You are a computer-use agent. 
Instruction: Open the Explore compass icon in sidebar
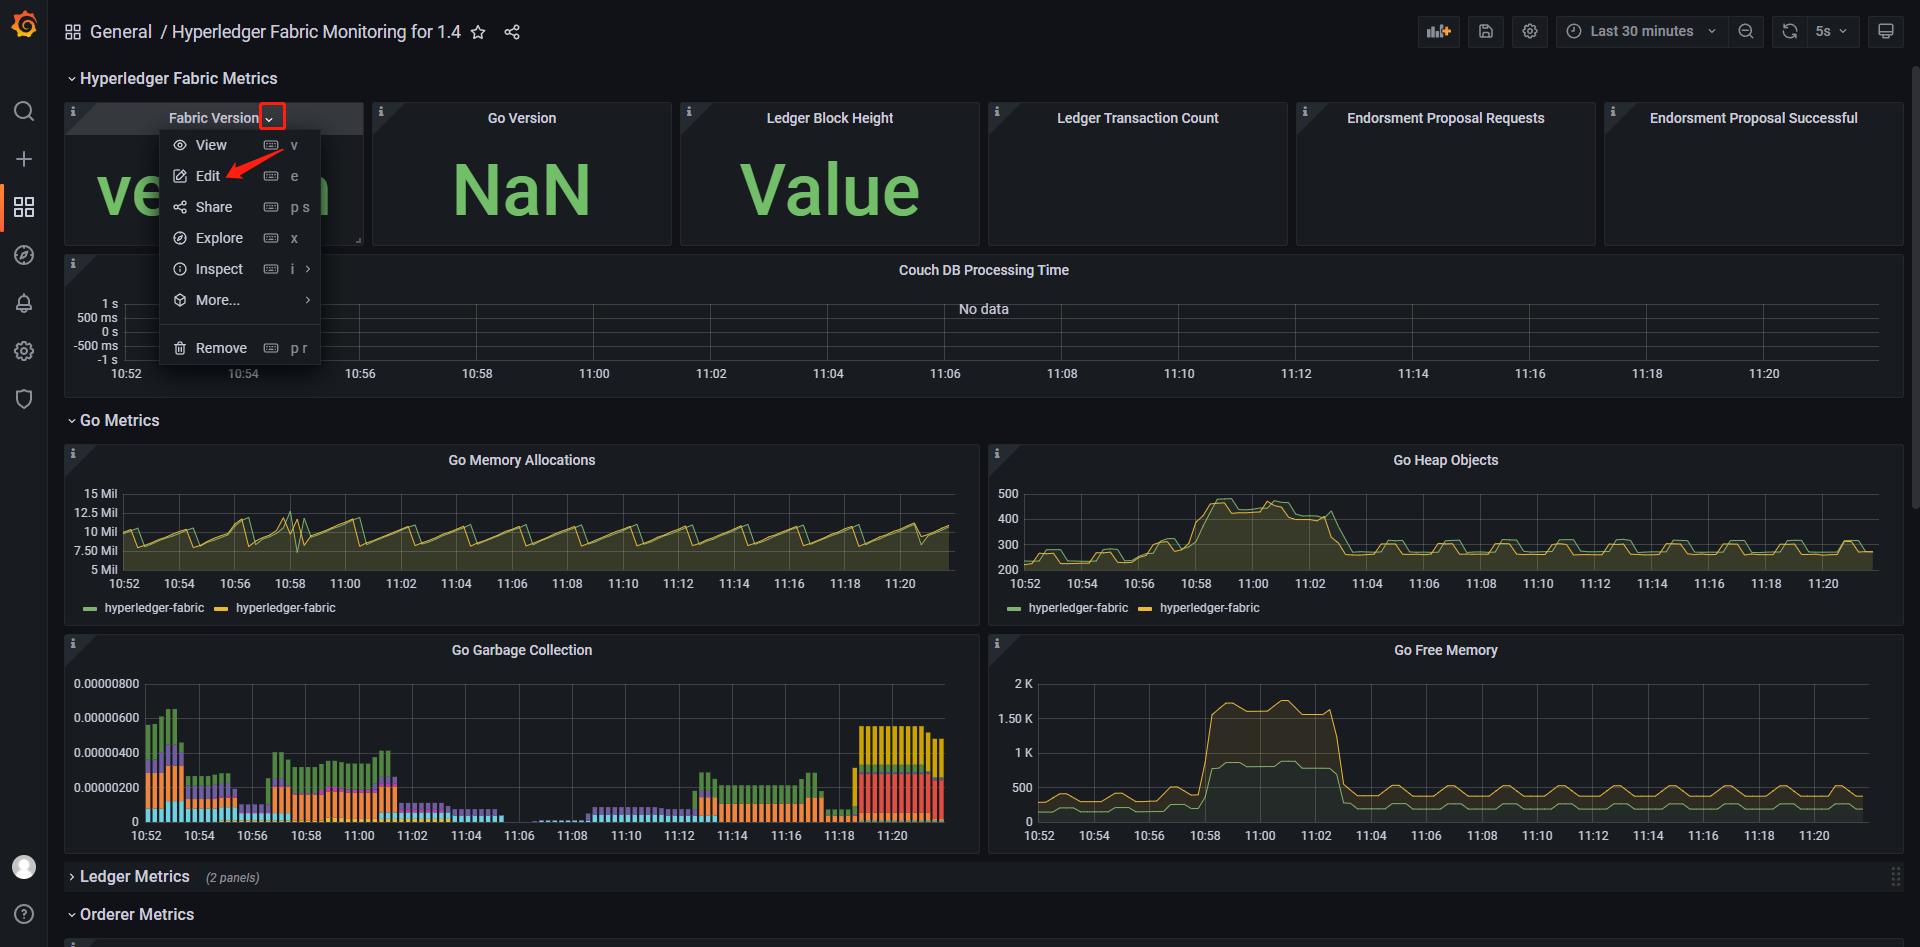tap(24, 255)
